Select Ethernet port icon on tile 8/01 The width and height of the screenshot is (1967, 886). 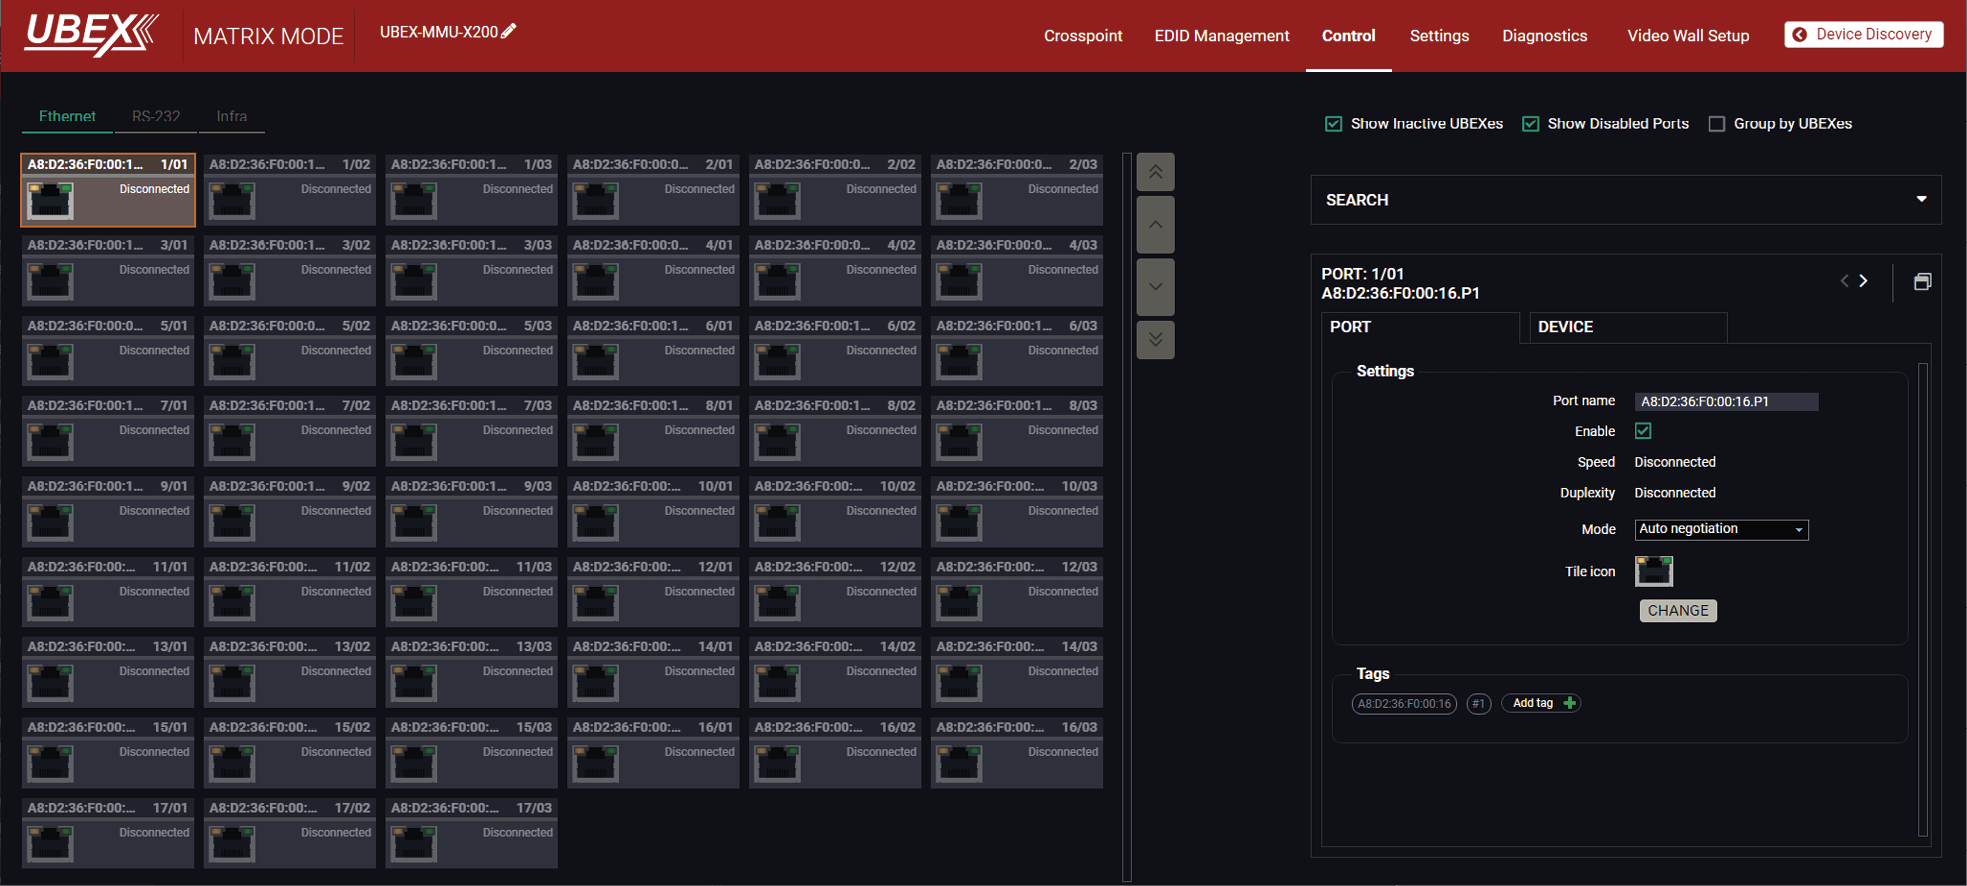[596, 442]
